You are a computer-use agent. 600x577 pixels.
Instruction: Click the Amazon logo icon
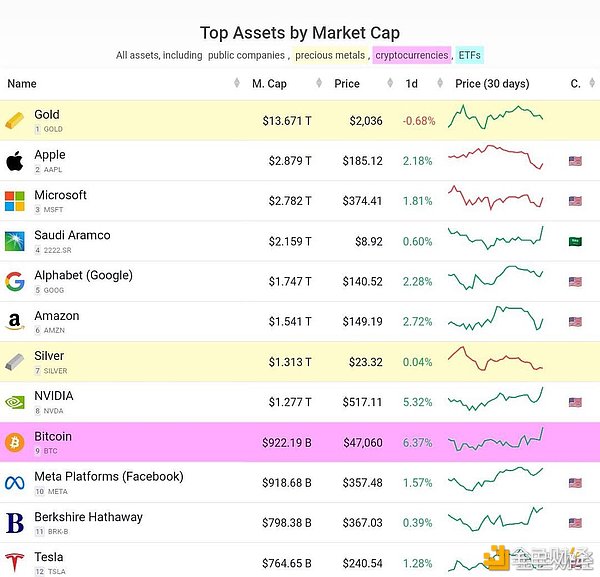15,322
